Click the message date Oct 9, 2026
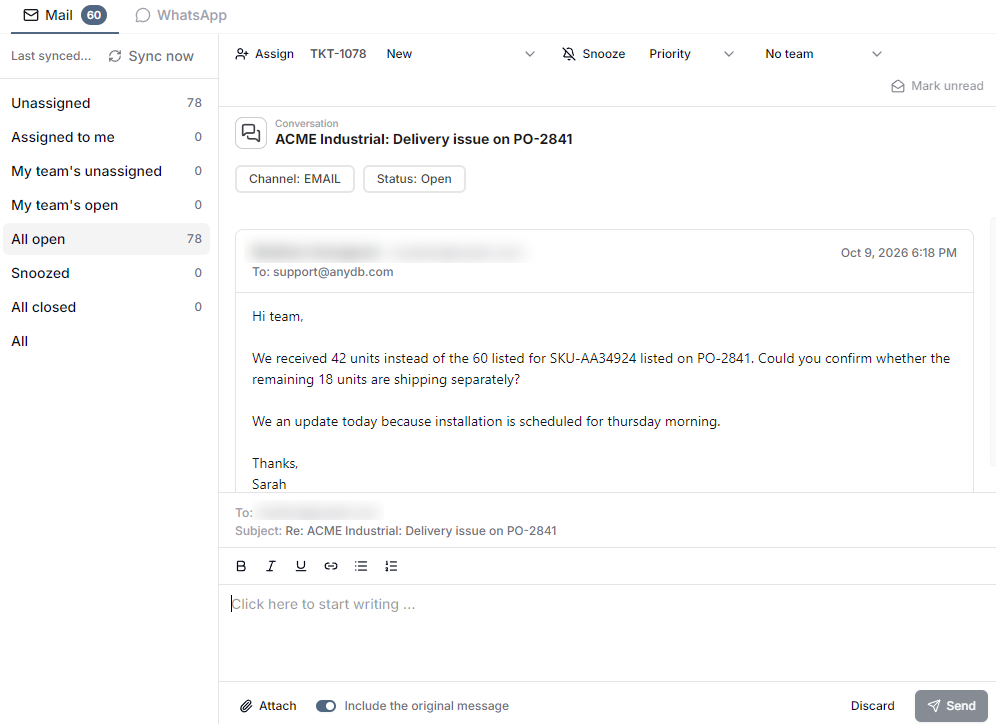 point(899,253)
